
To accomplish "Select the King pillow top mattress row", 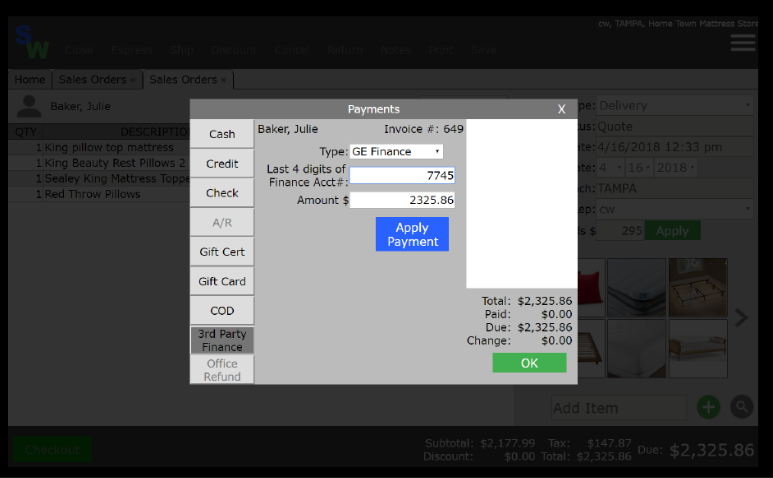I will click(x=99, y=147).
